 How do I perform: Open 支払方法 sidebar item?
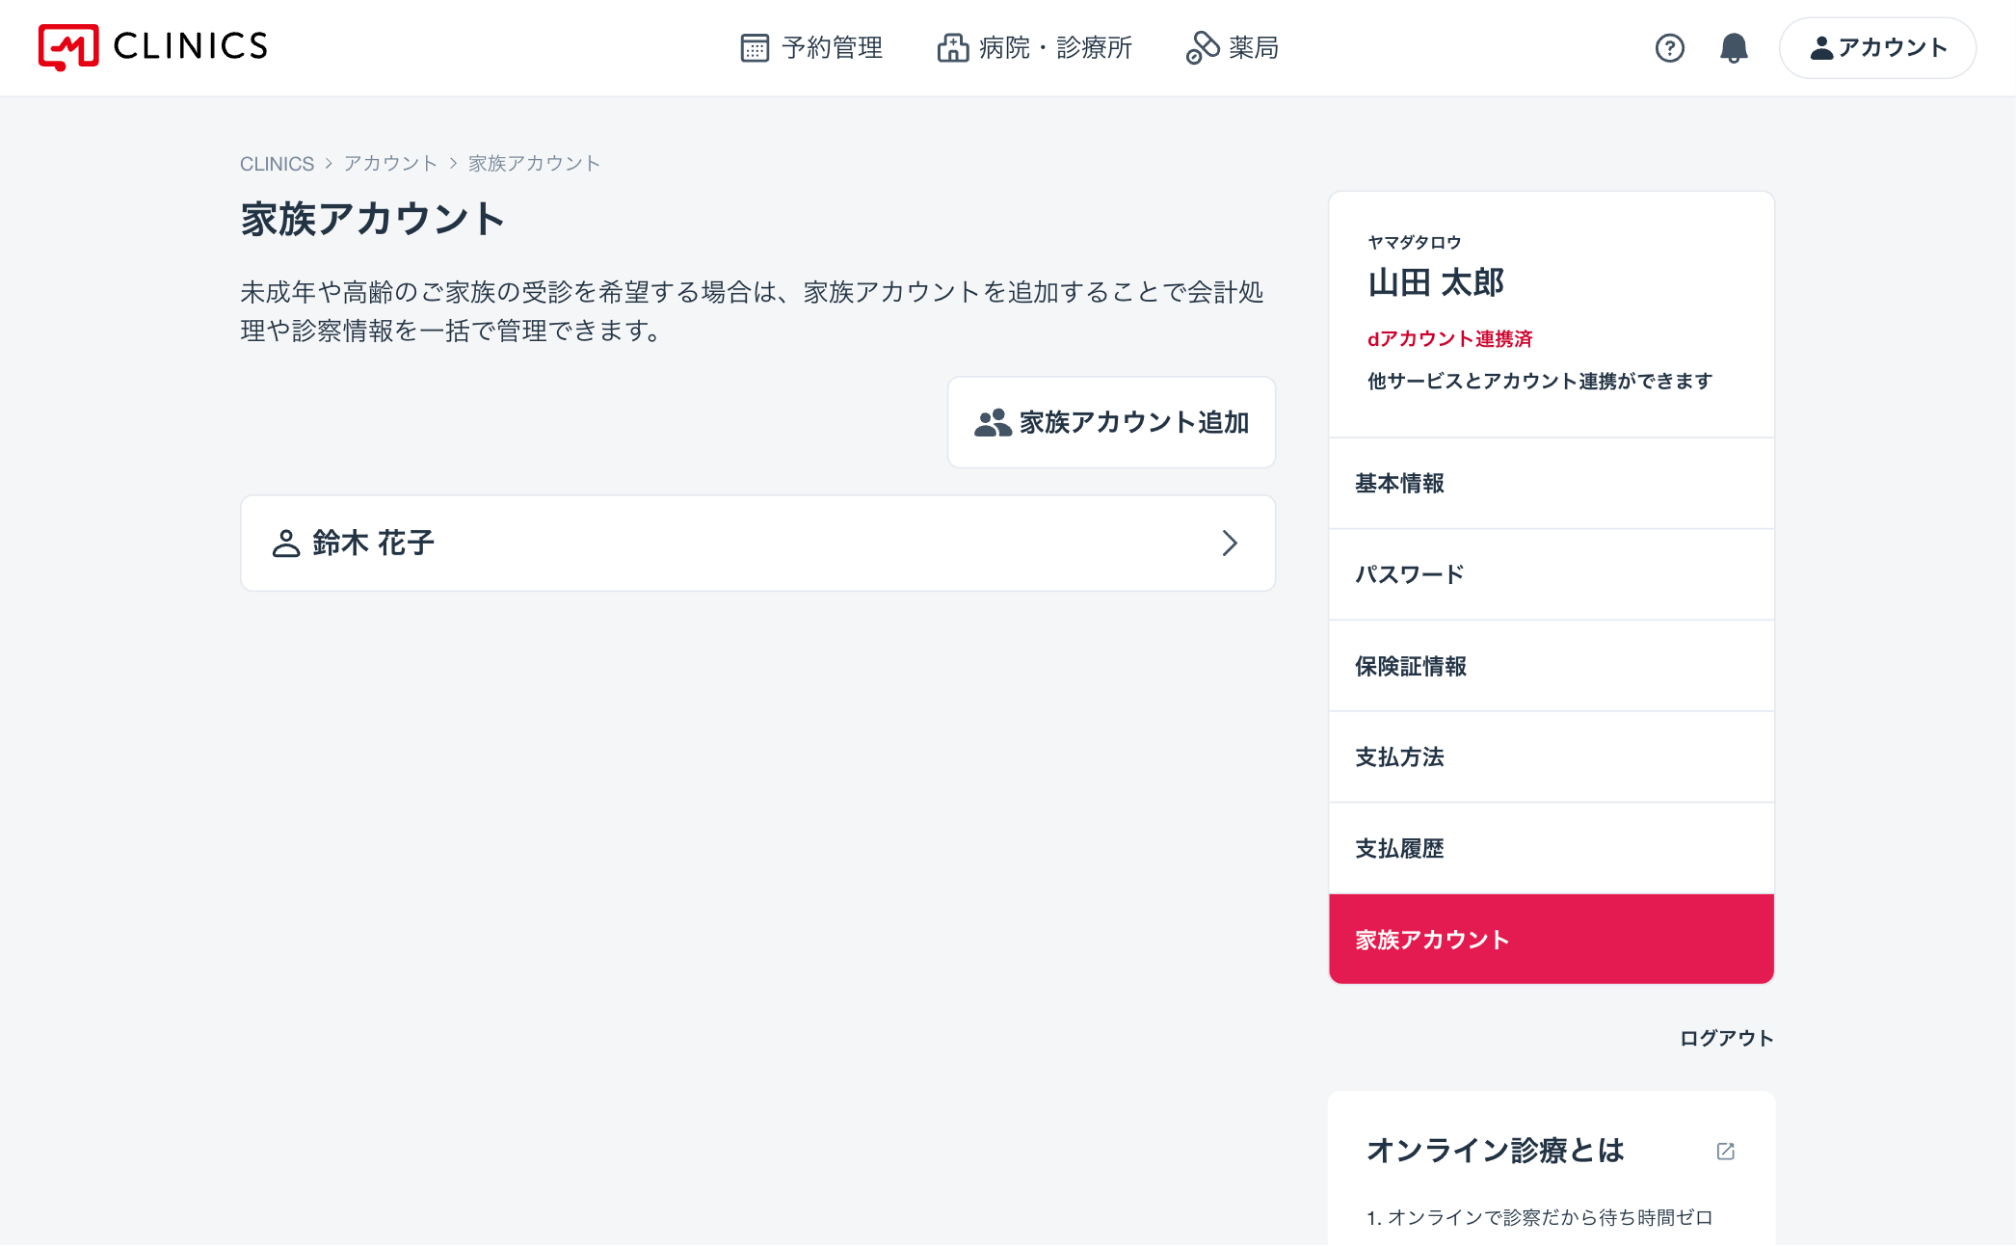click(1551, 757)
